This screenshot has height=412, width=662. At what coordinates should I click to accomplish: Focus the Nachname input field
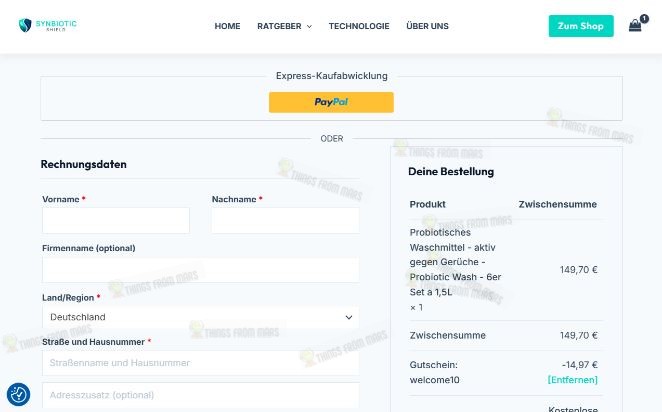click(285, 220)
